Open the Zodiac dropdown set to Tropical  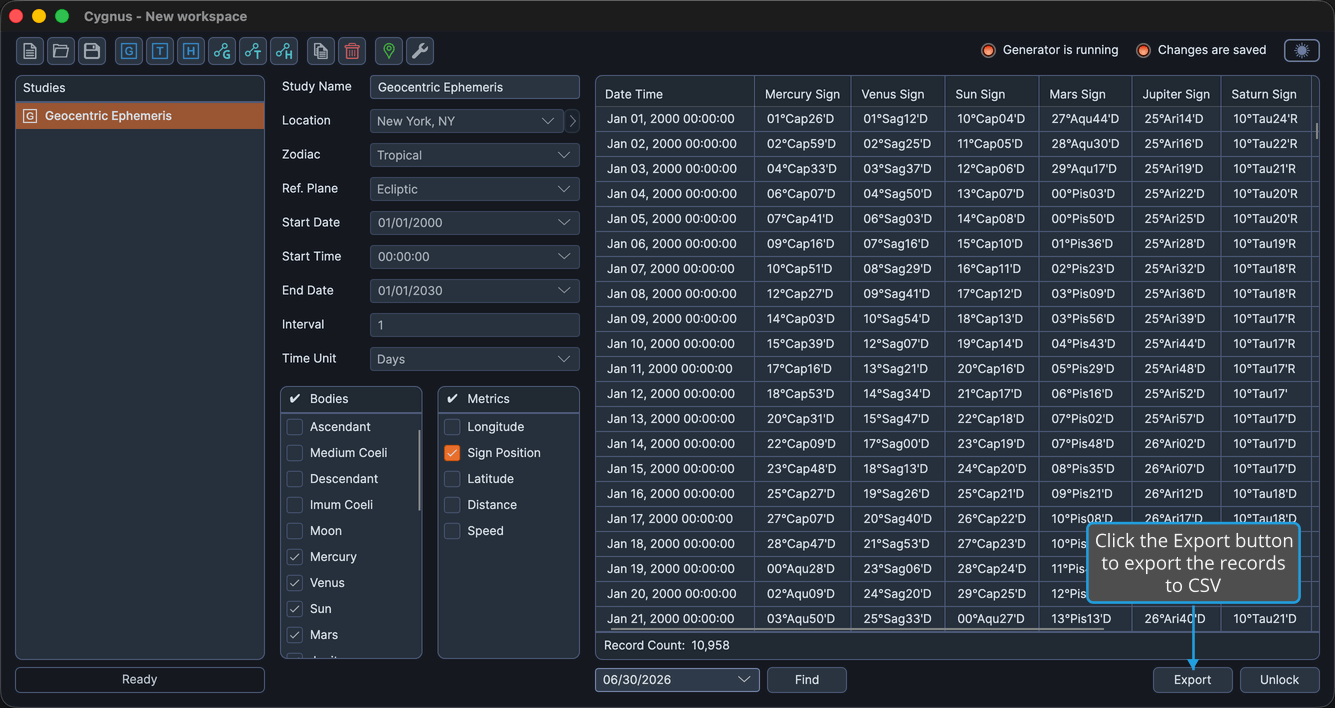(475, 155)
